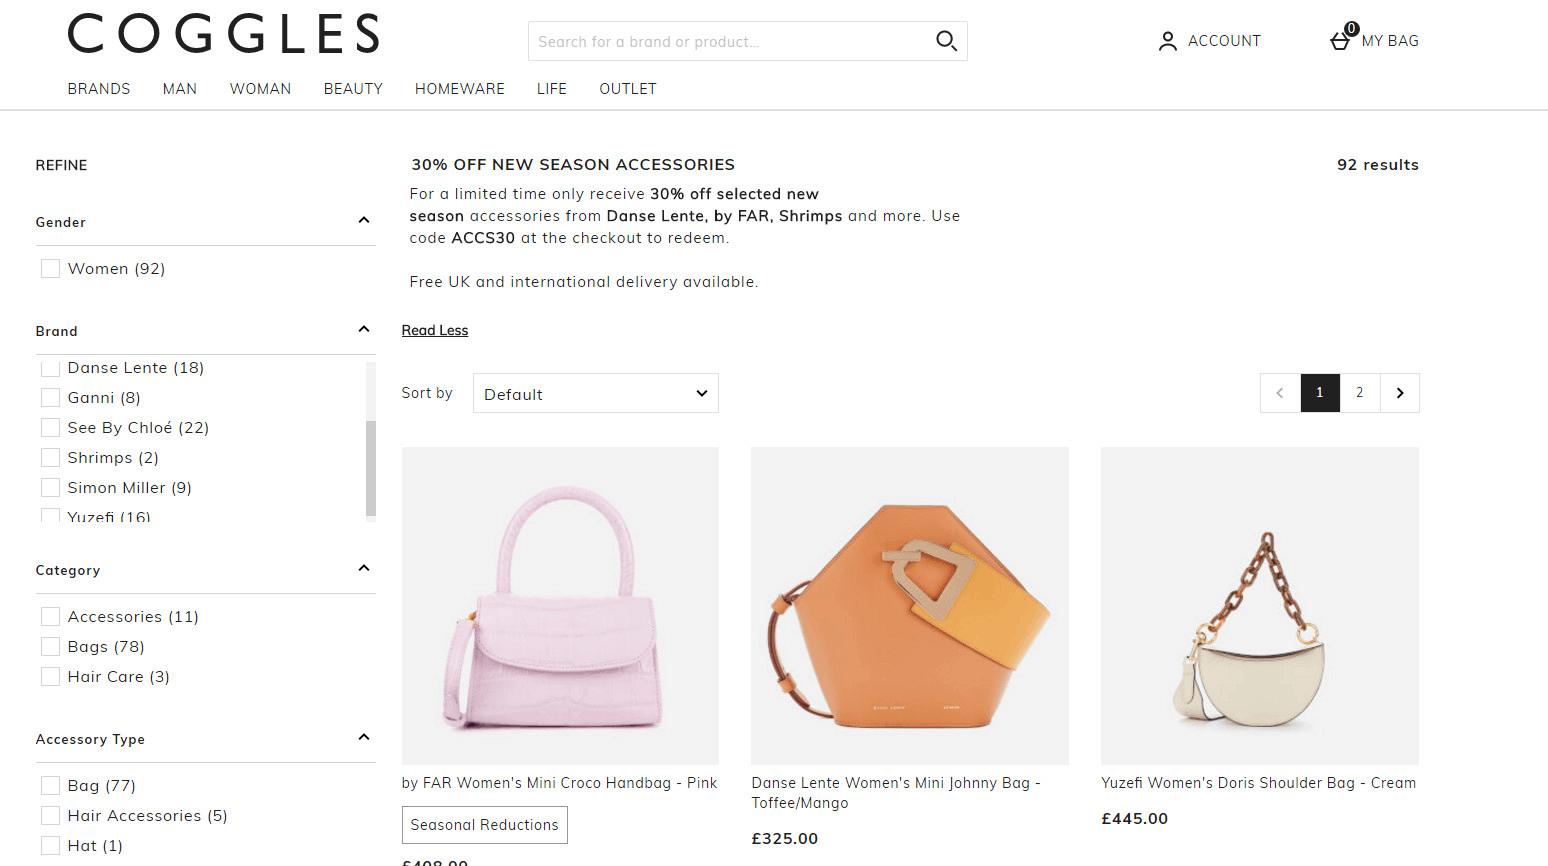Viewport: 1548px width, 866px height.
Task: Enable the Bags (78) category filter
Action: [50, 647]
